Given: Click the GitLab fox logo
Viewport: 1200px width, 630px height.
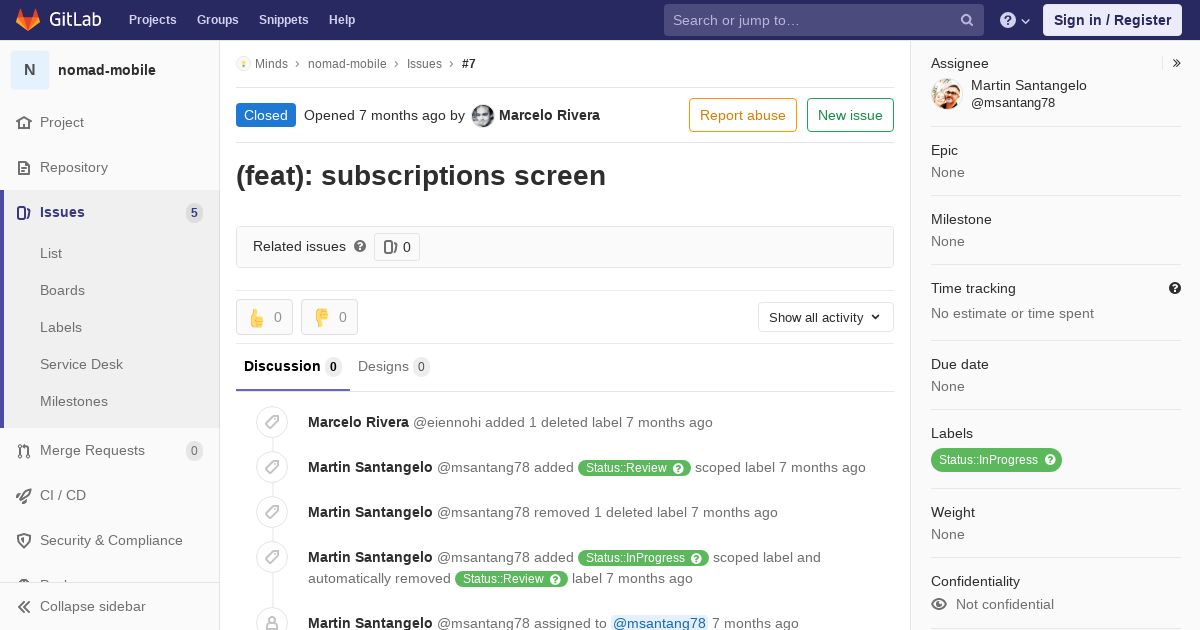Looking at the screenshot, I should pyautogui.click(x=28, y=19).
